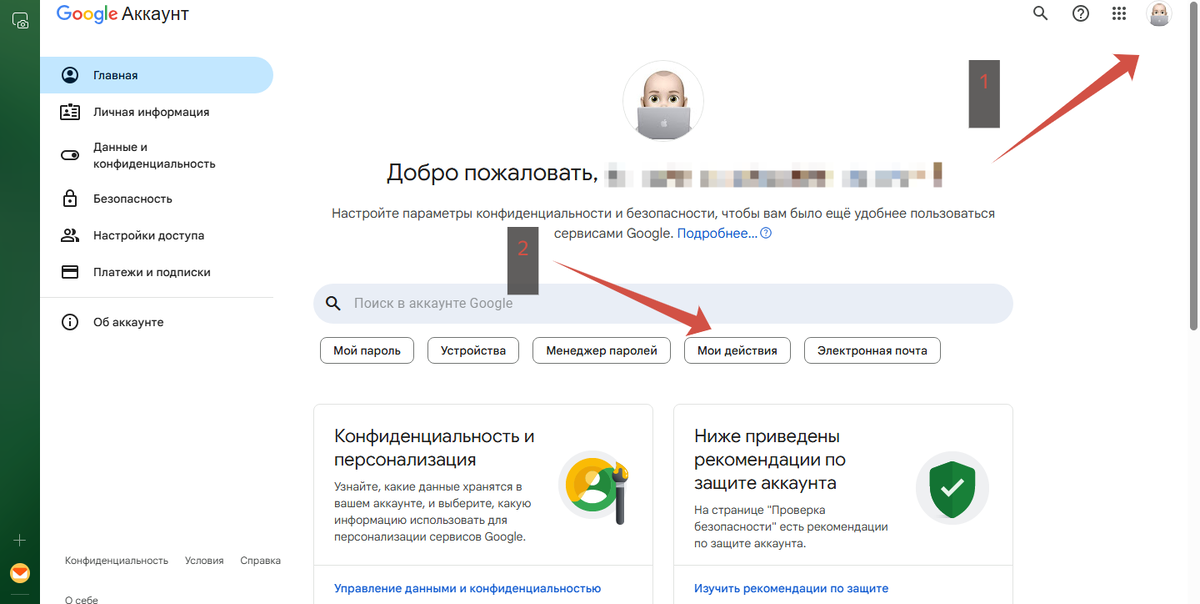Open Личная информация section
Viewport: 1200px width, 604px height.
pos(157,112)
